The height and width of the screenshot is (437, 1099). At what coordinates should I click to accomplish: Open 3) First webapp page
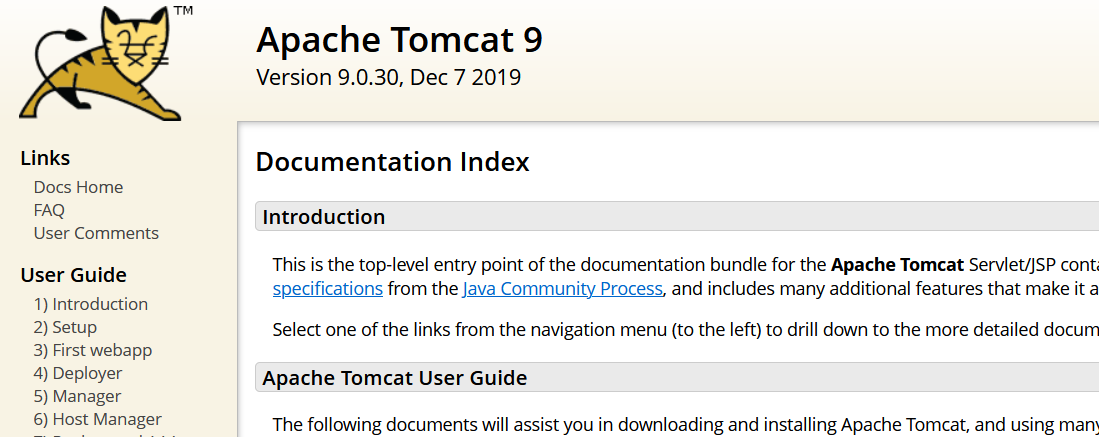pyautogui.click(x=93, y=350)
